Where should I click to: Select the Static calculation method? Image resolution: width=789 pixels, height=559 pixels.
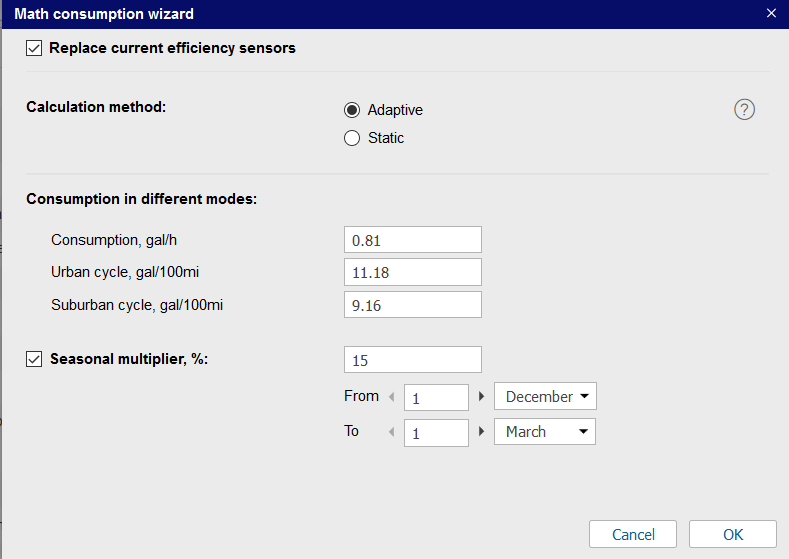(352, 138)
